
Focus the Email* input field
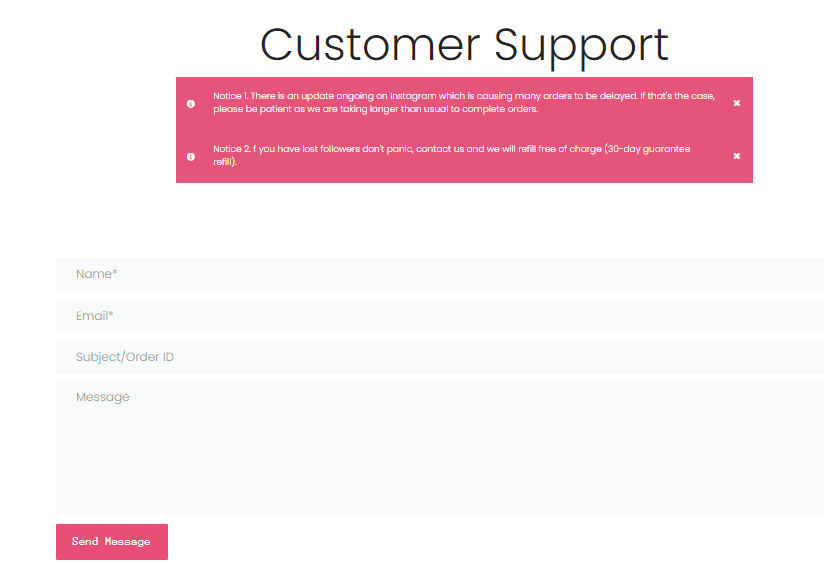[440, 316]
